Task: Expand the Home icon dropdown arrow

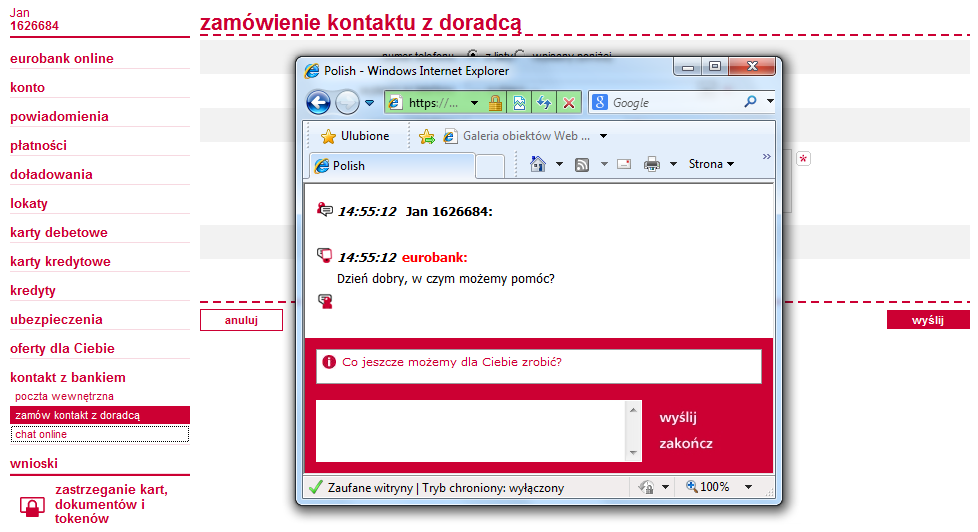Action: (x=559, y=164)
